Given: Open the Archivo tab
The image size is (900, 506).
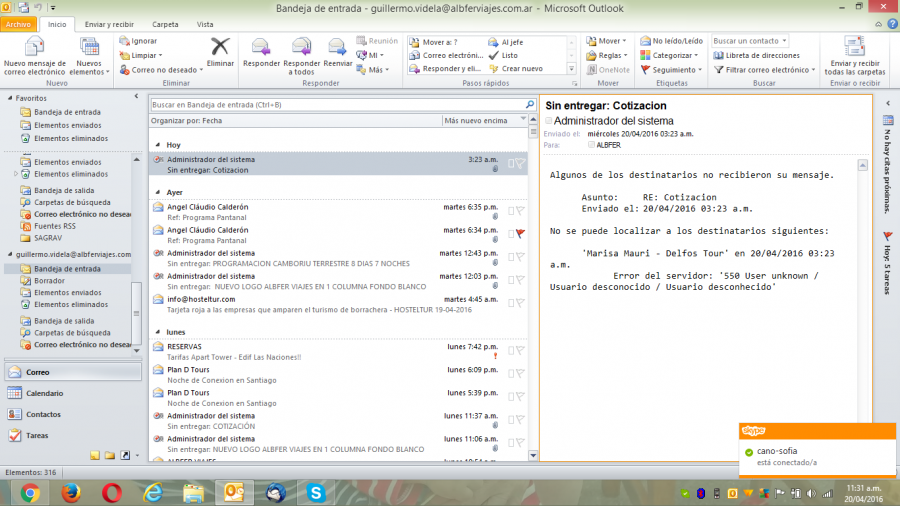Looking at the screenshot, I should 18,24.
